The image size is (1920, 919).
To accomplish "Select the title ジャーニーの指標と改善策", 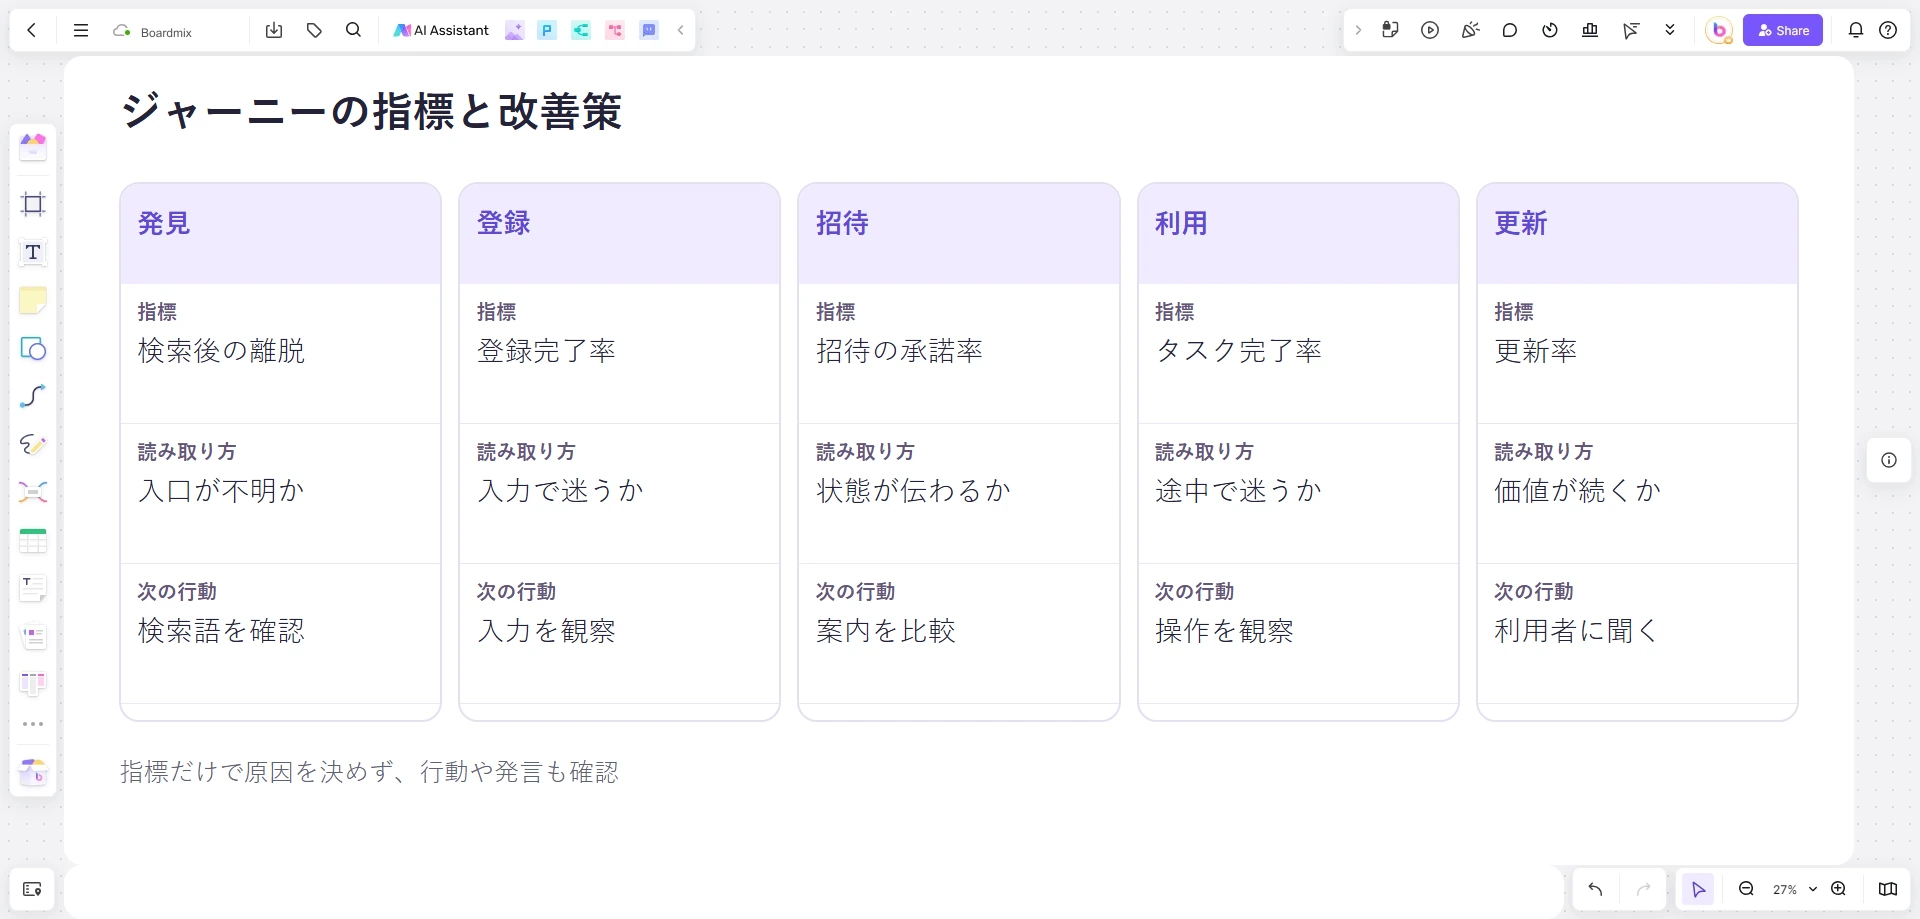I will tap(372, 111).
